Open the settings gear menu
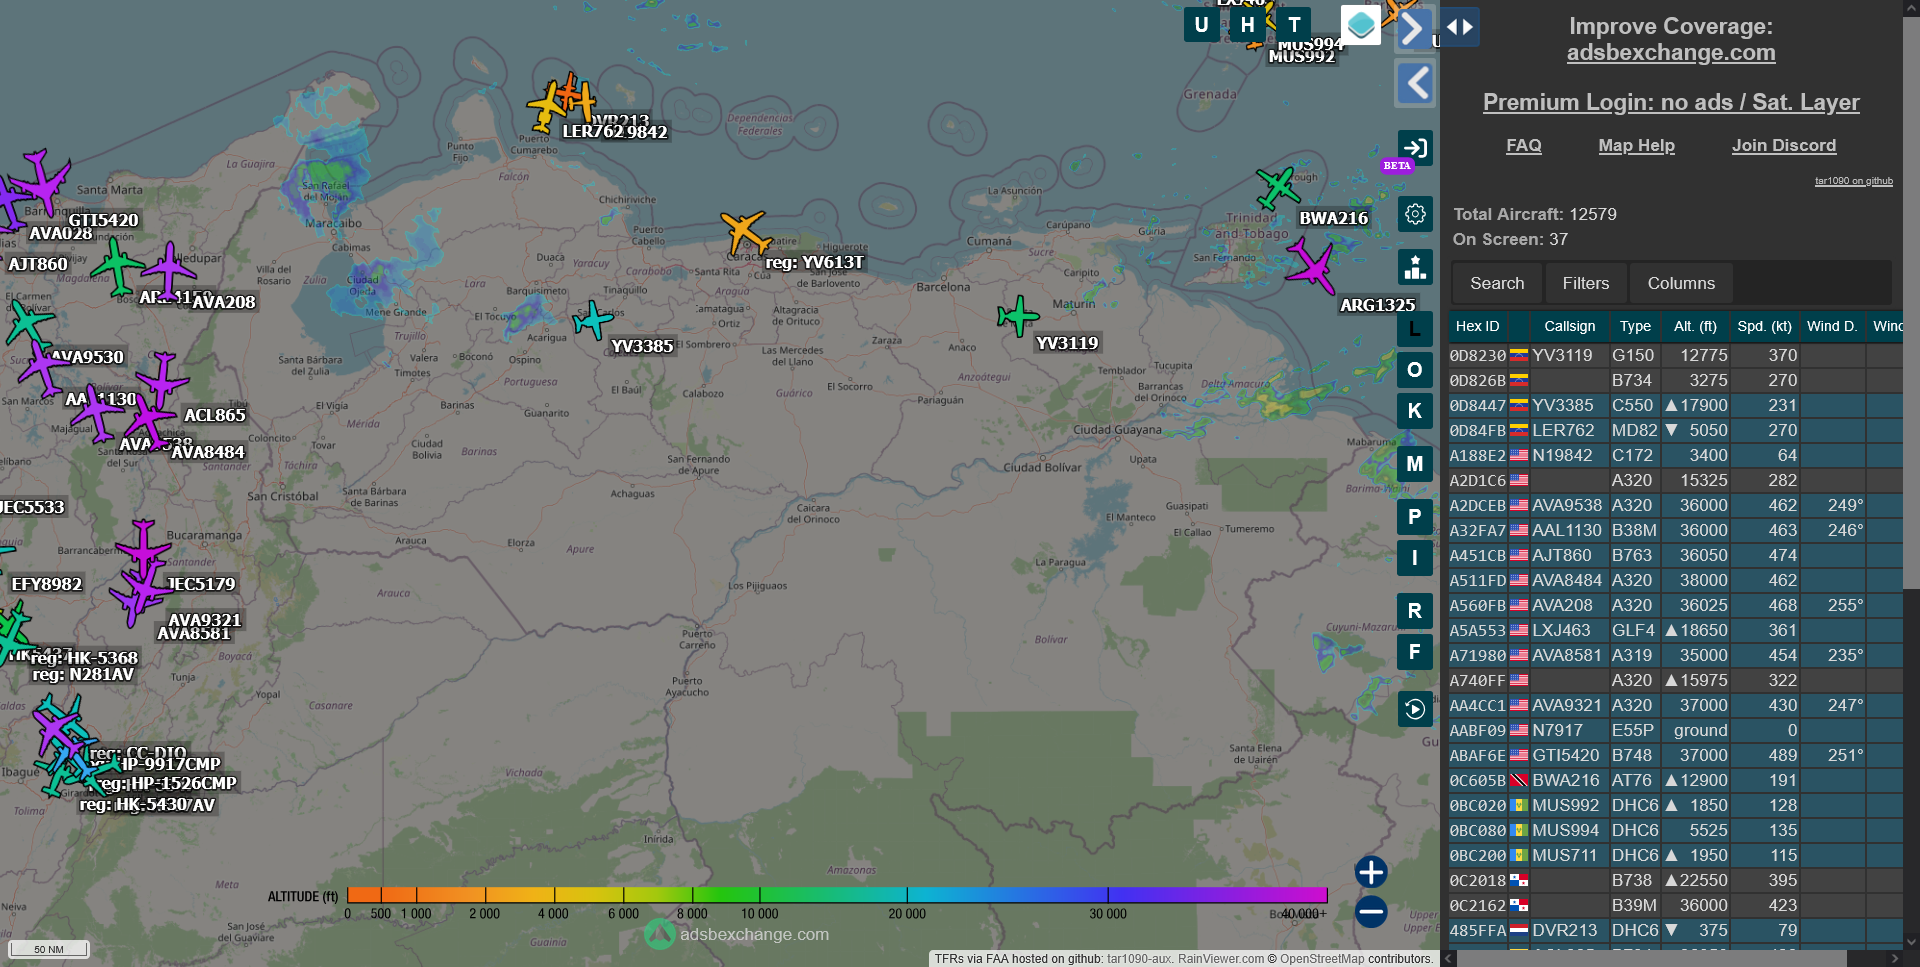Screen dimensions: 1920x967 point(1414,214)
